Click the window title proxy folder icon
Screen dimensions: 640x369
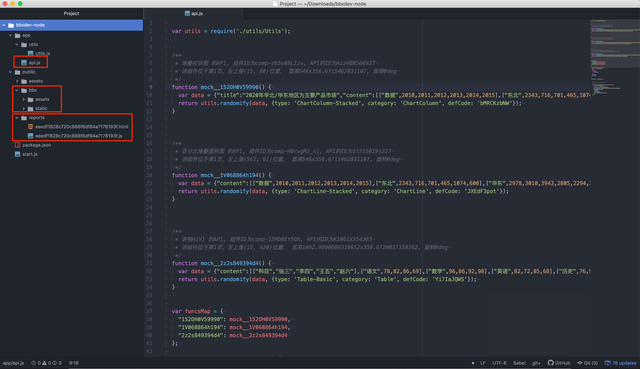pos(275,4)
